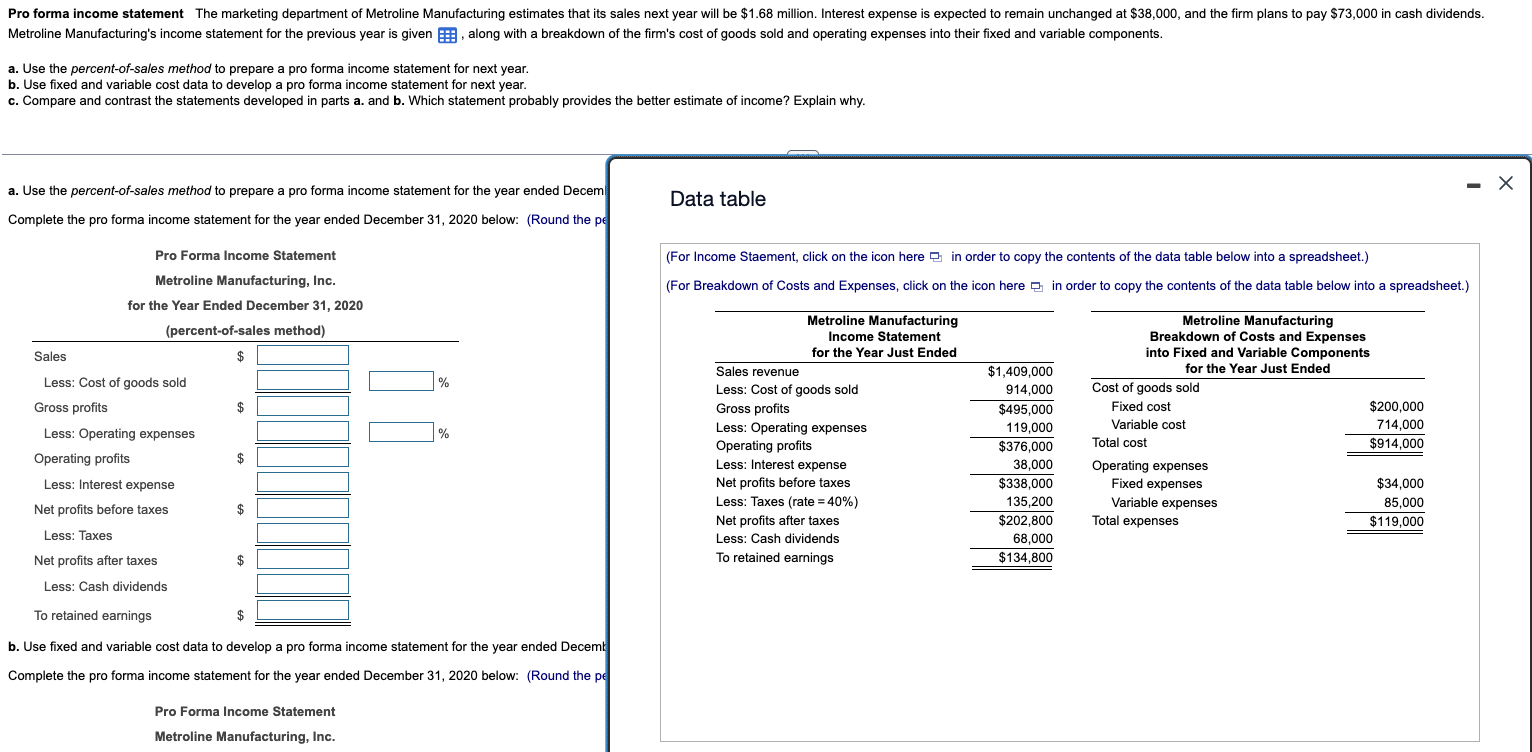Click the copy icon for Breakdown of Costs
Screen dimensions: 1532x752
pyautogui.click(x=1034, y=285)
